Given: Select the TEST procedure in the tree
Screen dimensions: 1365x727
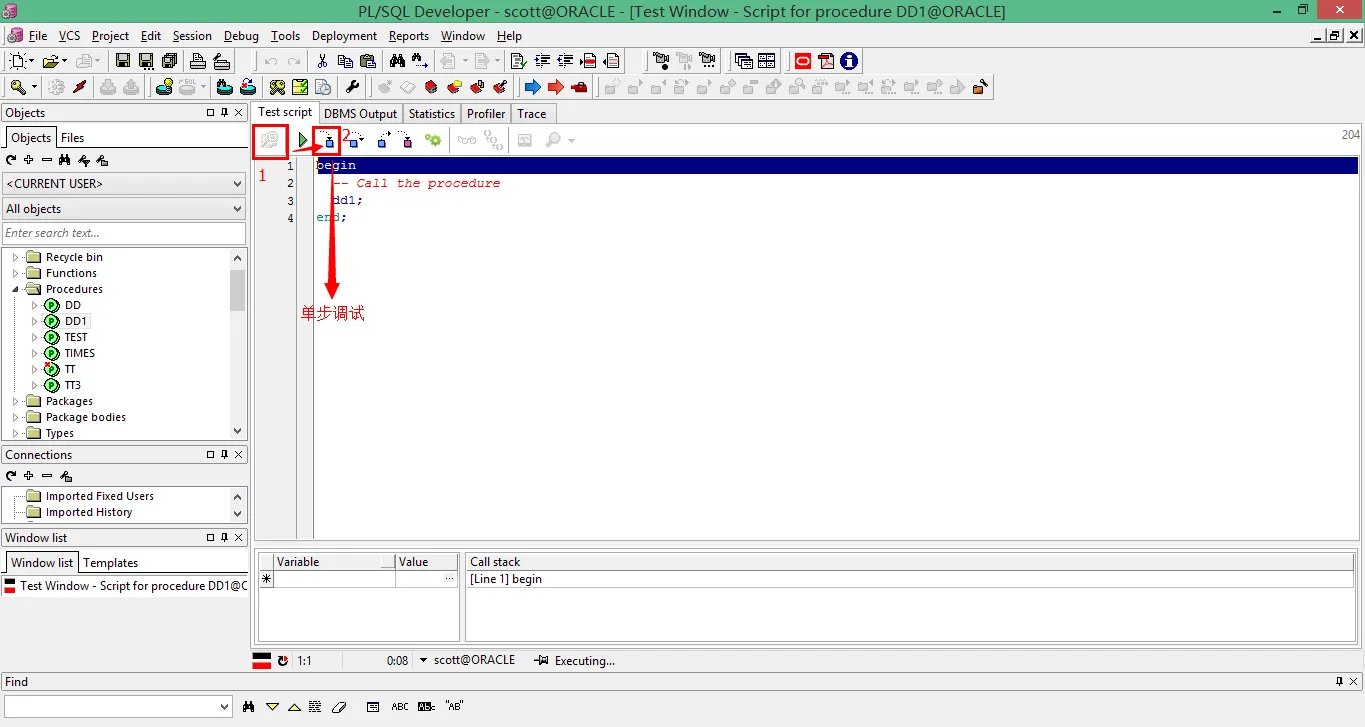Looking at the screenshot, I should pos(76,337).
